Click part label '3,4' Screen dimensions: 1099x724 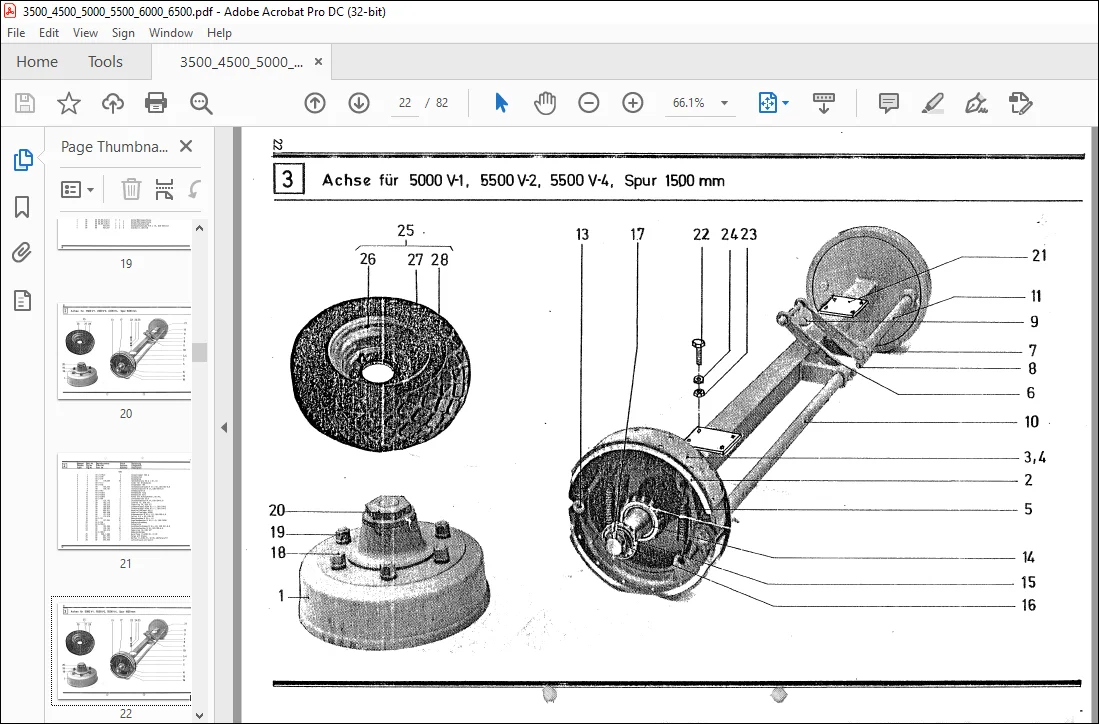[1035, 458]
